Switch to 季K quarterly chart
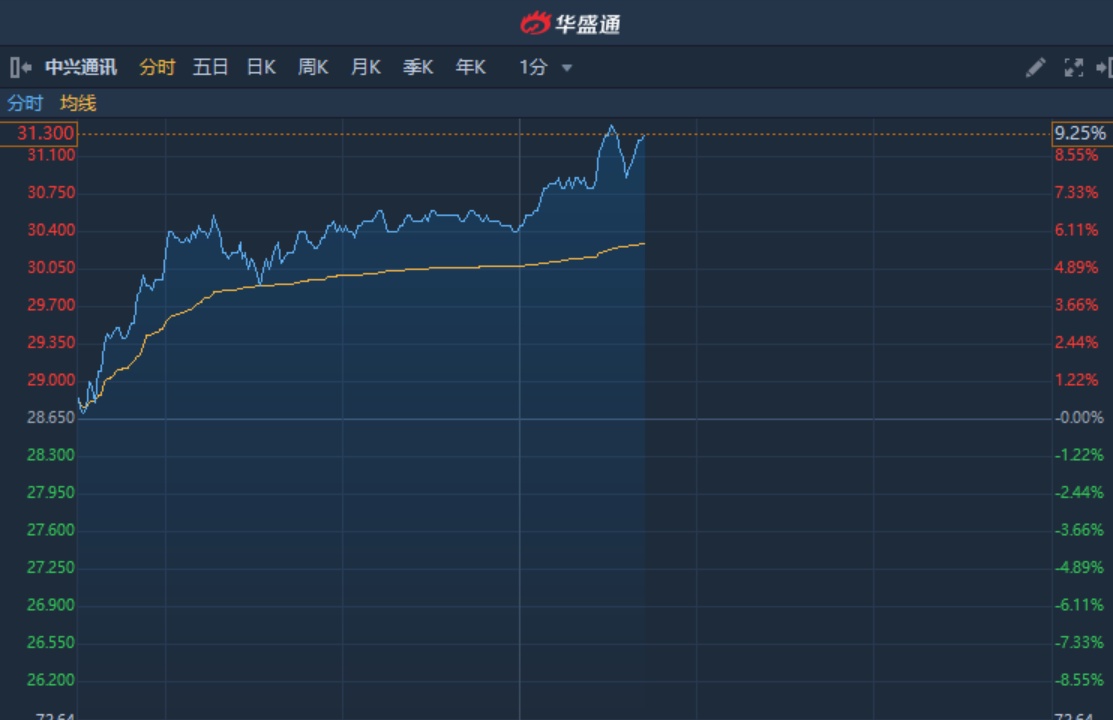The height and width of the screenshot is (720, 1113). coord(418,68)
